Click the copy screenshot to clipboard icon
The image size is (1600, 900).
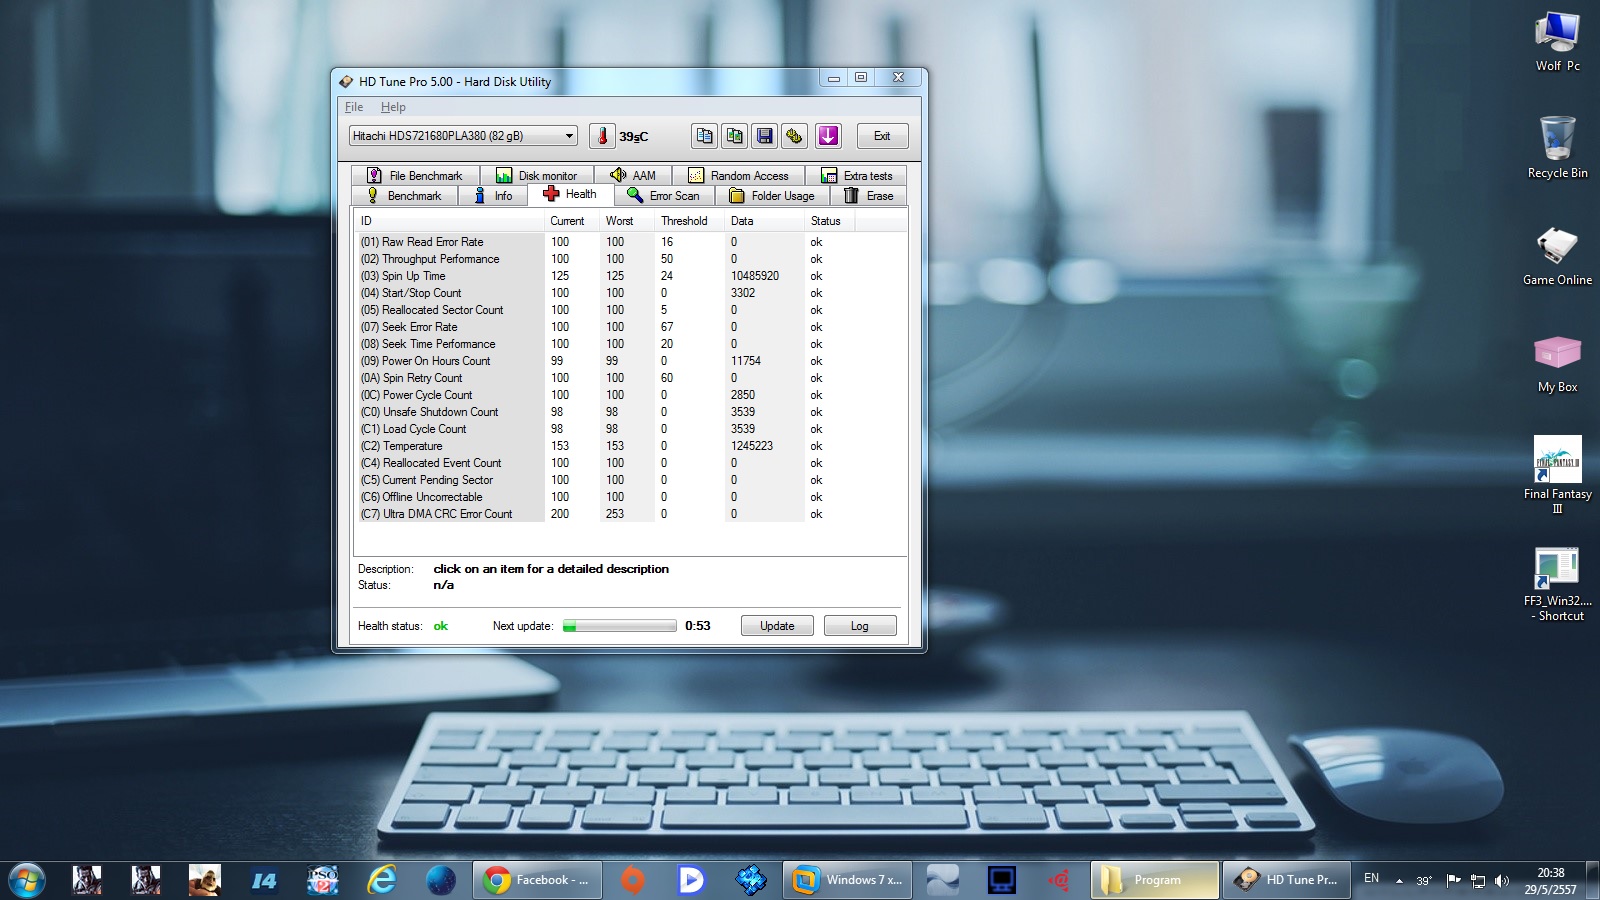coord(735,136)
